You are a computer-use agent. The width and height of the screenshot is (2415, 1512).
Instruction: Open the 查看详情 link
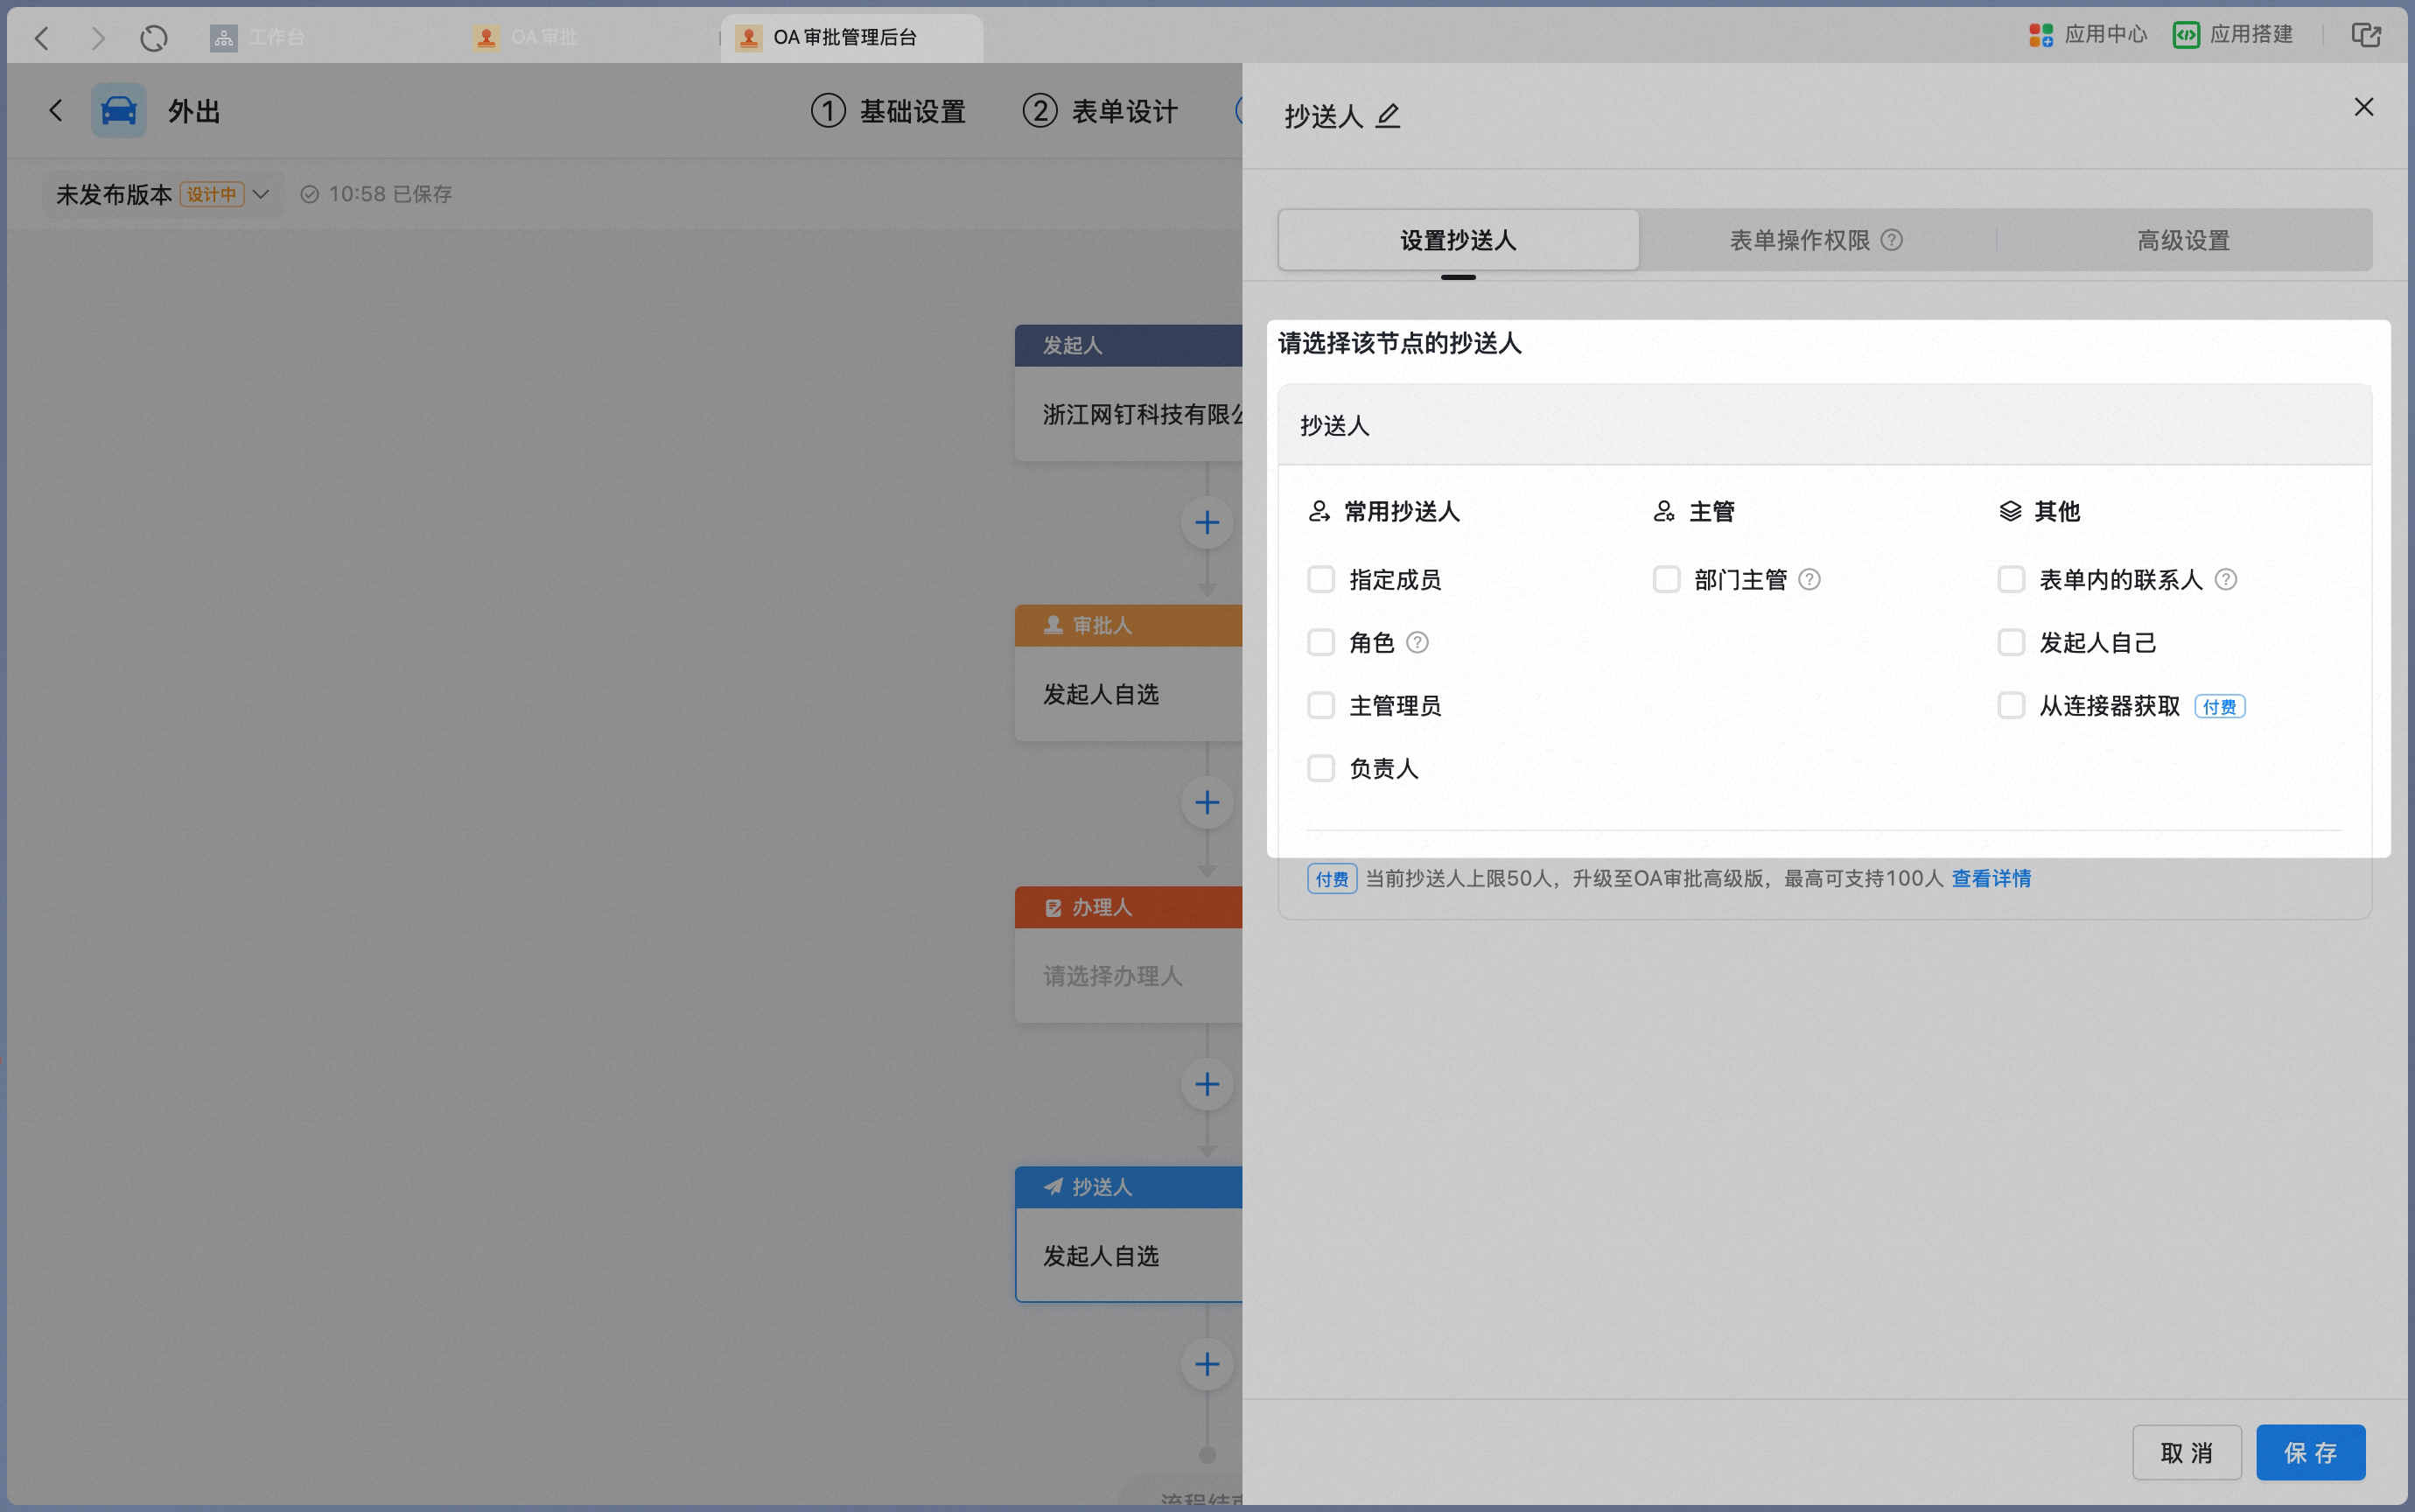click(x=1991, y=879)
